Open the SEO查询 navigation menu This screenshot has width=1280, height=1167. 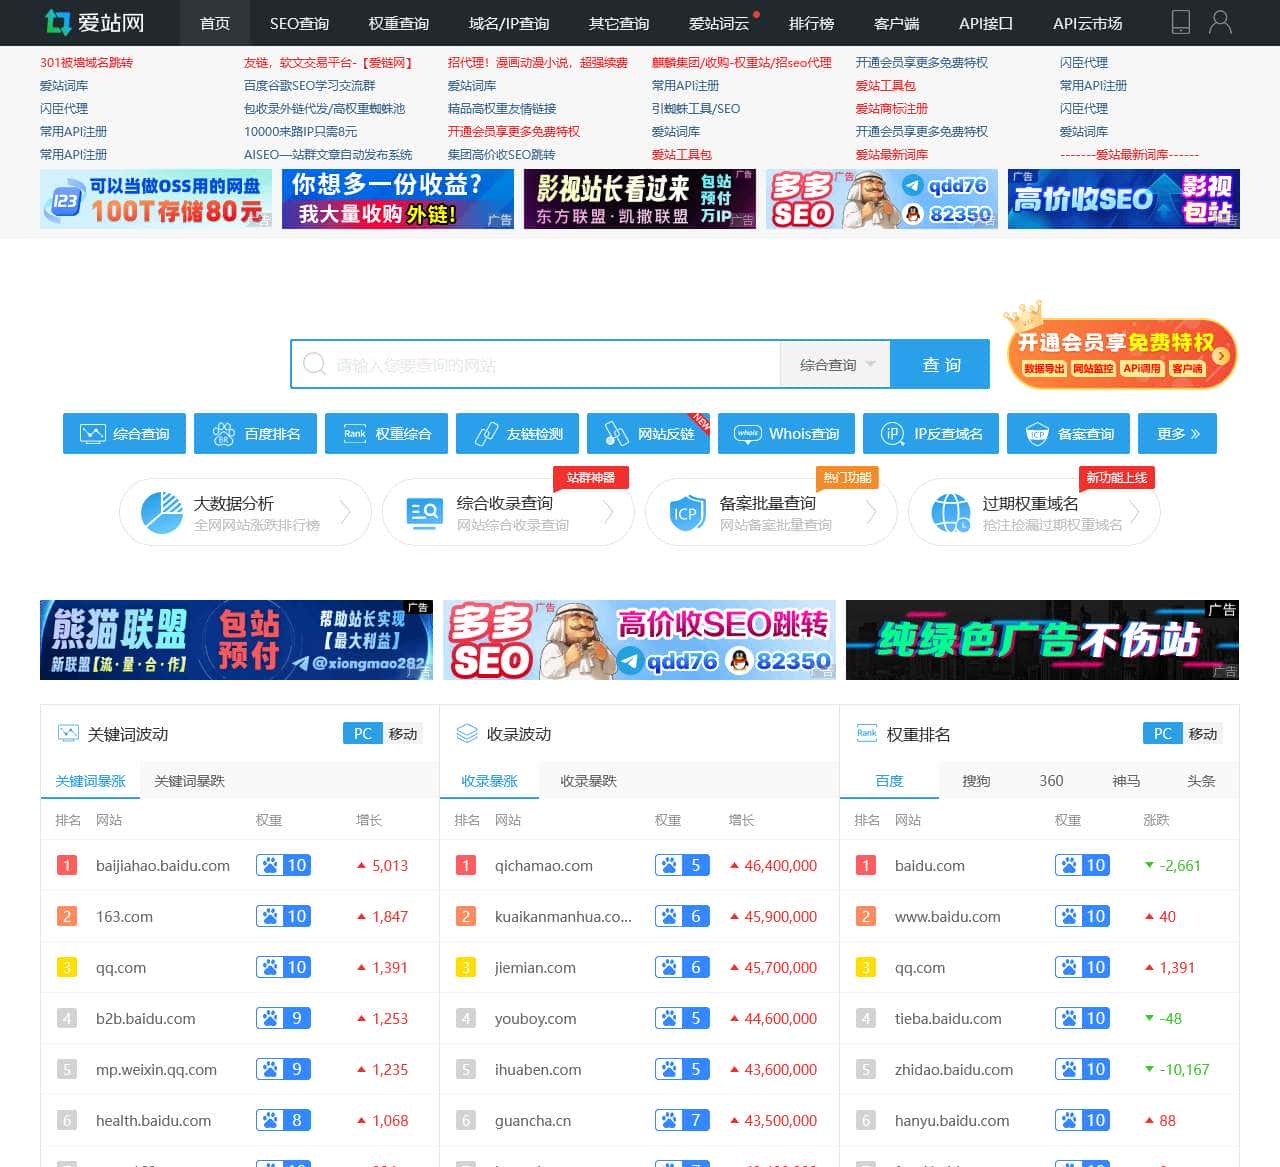point(299,23)
